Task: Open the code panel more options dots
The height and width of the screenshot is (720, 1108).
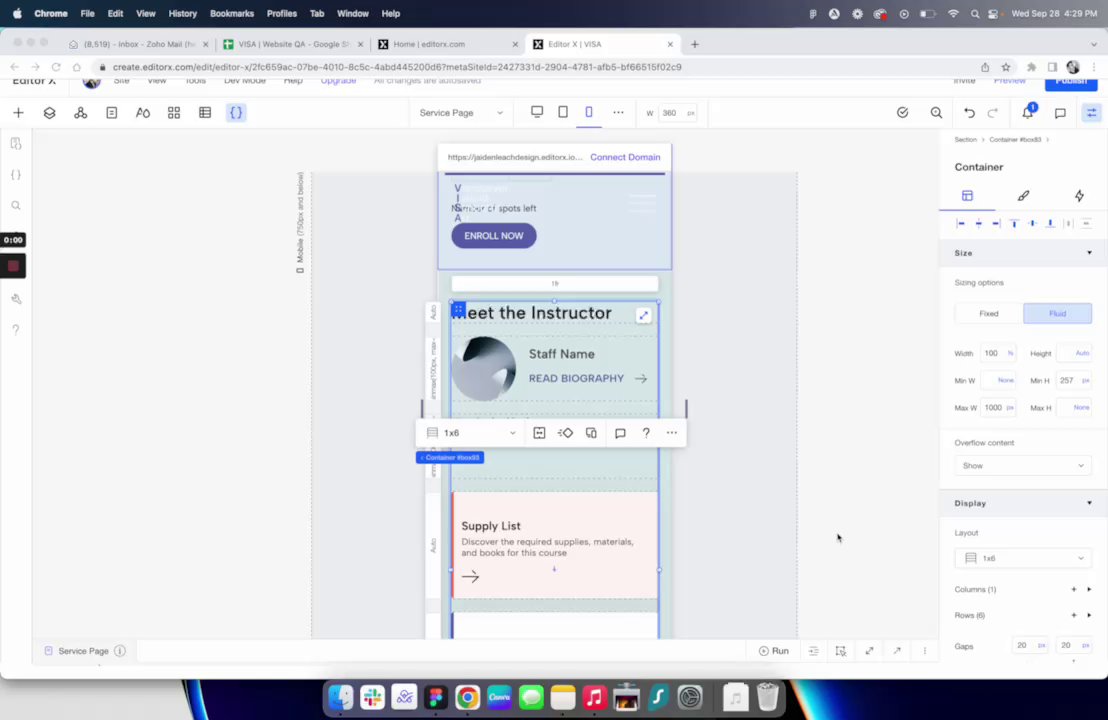Action: (x=924, y=651)
